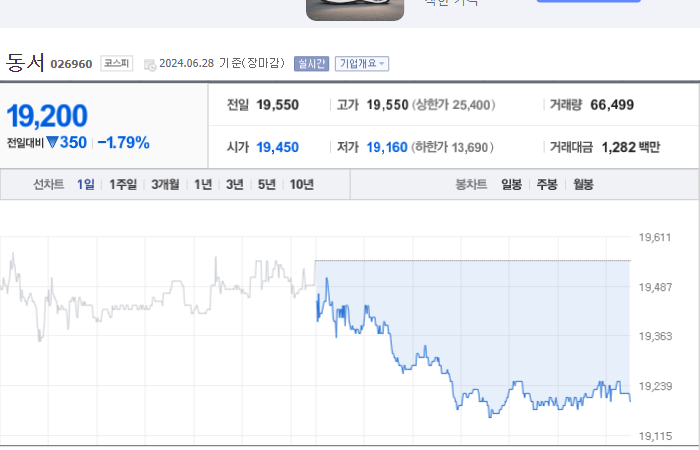The height and width of the screenshot is (450, 700).
Task: Click the ad thumbnail image at top
Action: [x=355, y=10]
